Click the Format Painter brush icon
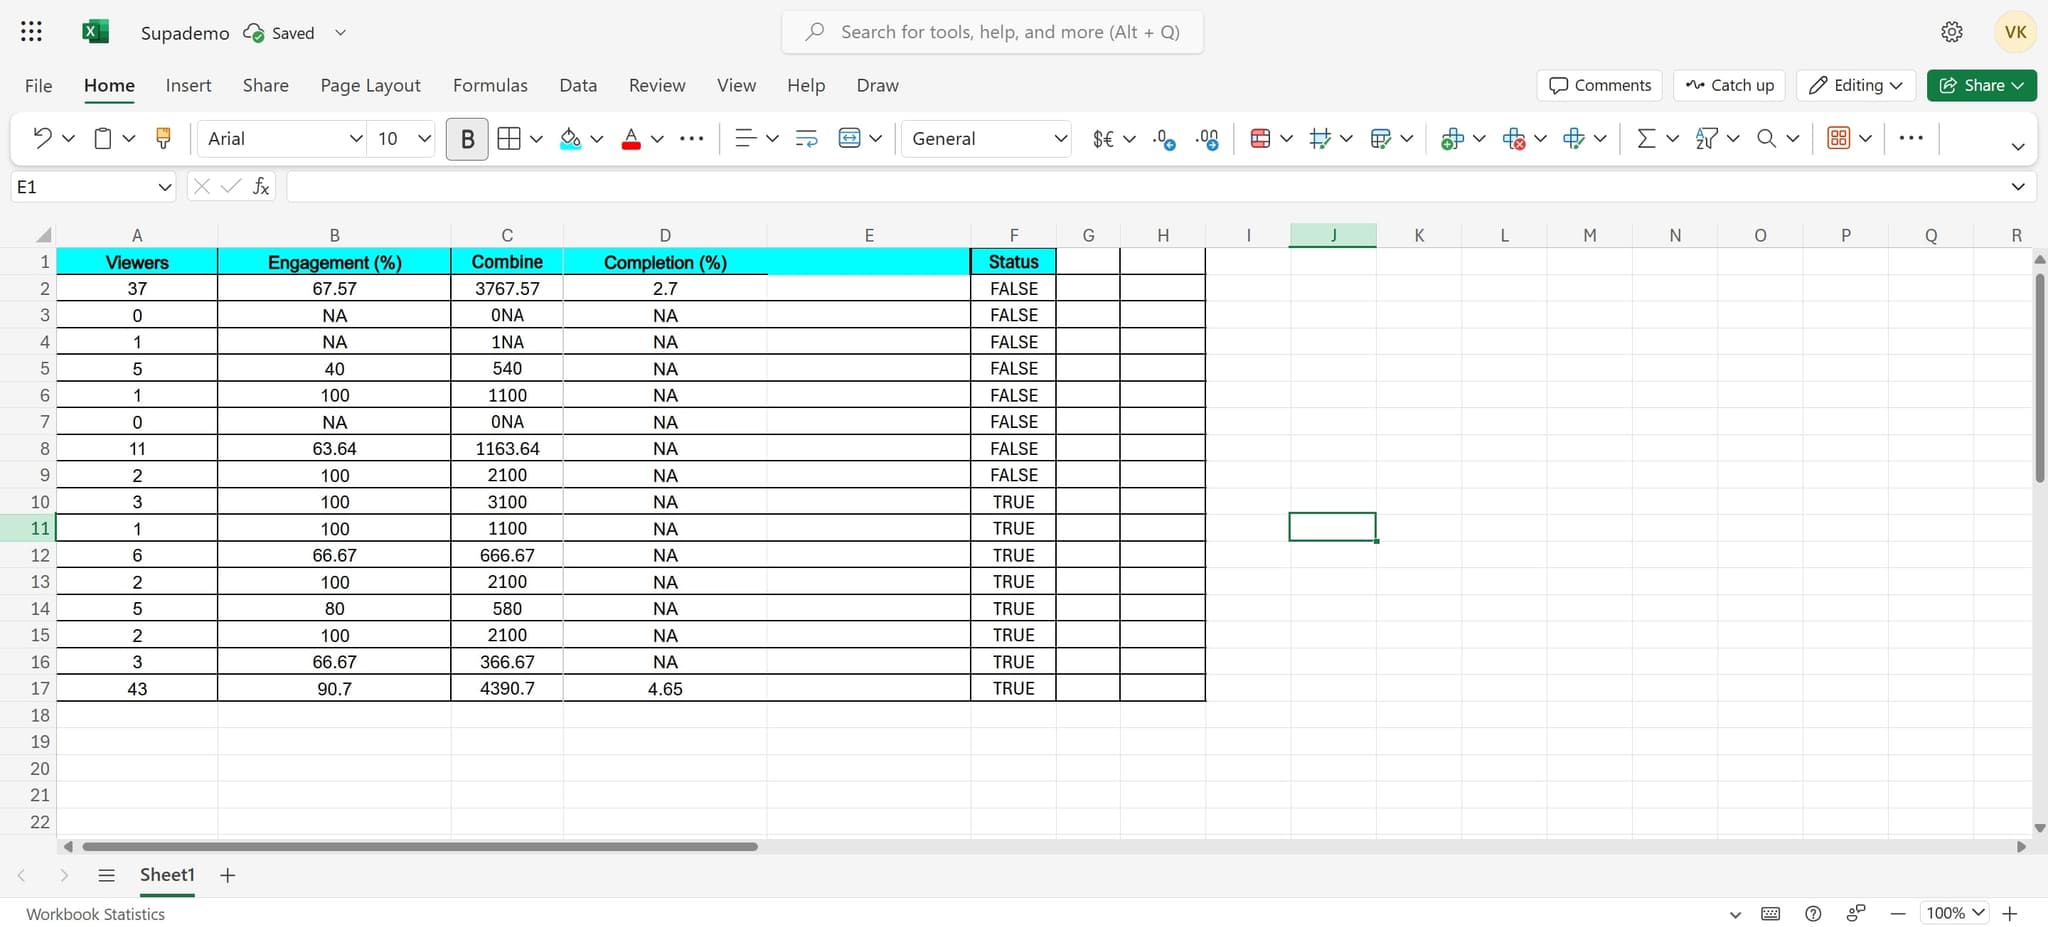This screenshot has width=2048, height=927. [x=163, y=138]
